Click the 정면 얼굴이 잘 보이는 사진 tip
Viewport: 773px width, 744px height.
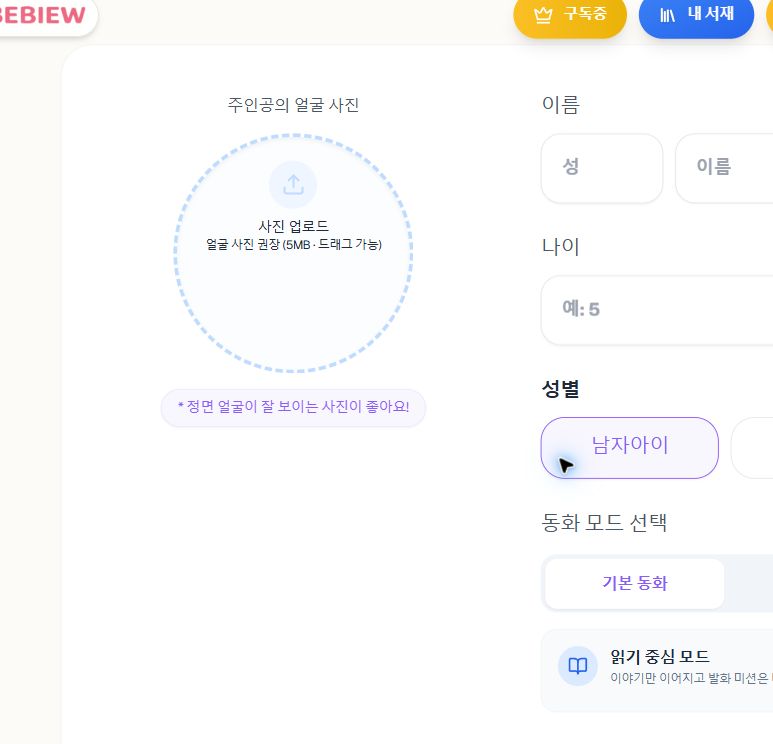click(293, 407)
